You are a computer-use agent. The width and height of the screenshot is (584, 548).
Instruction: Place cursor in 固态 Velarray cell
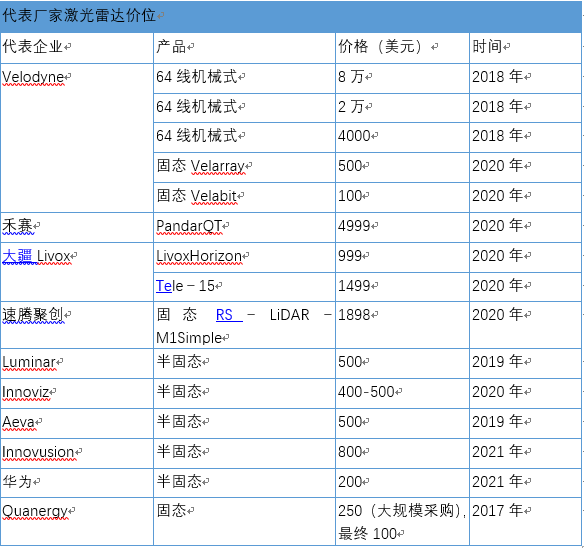click(244, 167)
